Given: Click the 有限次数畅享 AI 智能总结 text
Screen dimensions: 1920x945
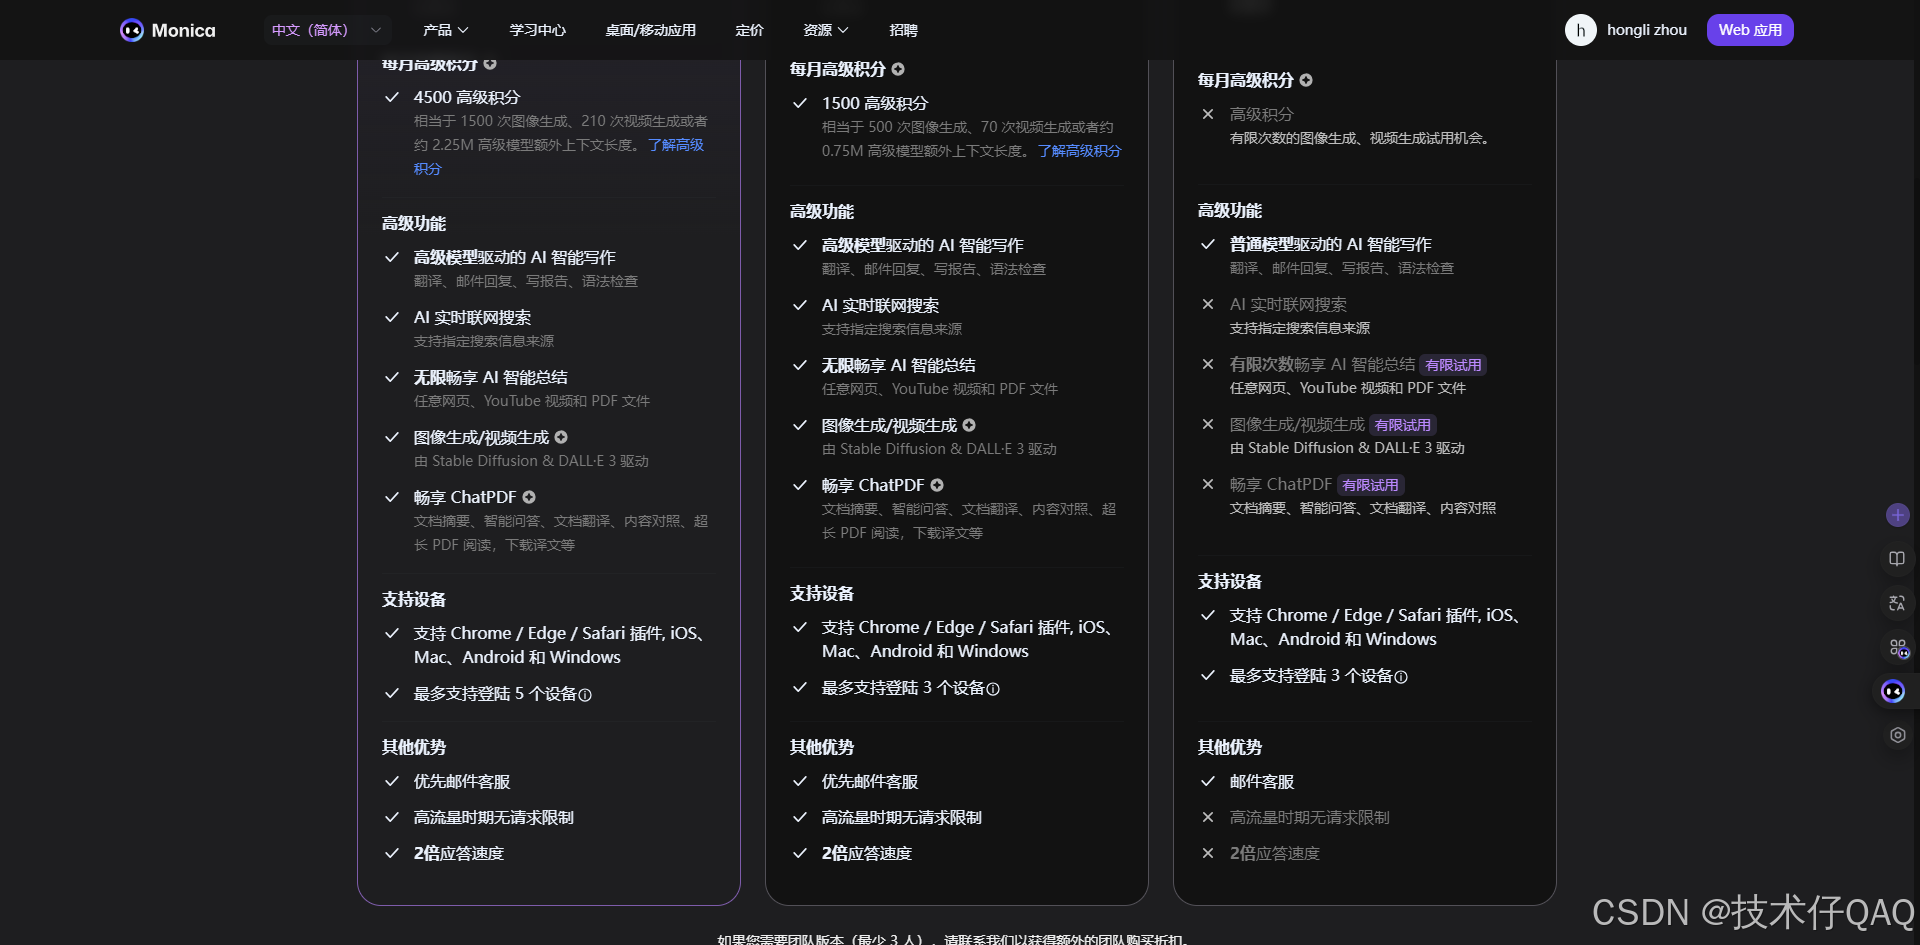Looking at the screenshot, I should tap(1322, 364).
